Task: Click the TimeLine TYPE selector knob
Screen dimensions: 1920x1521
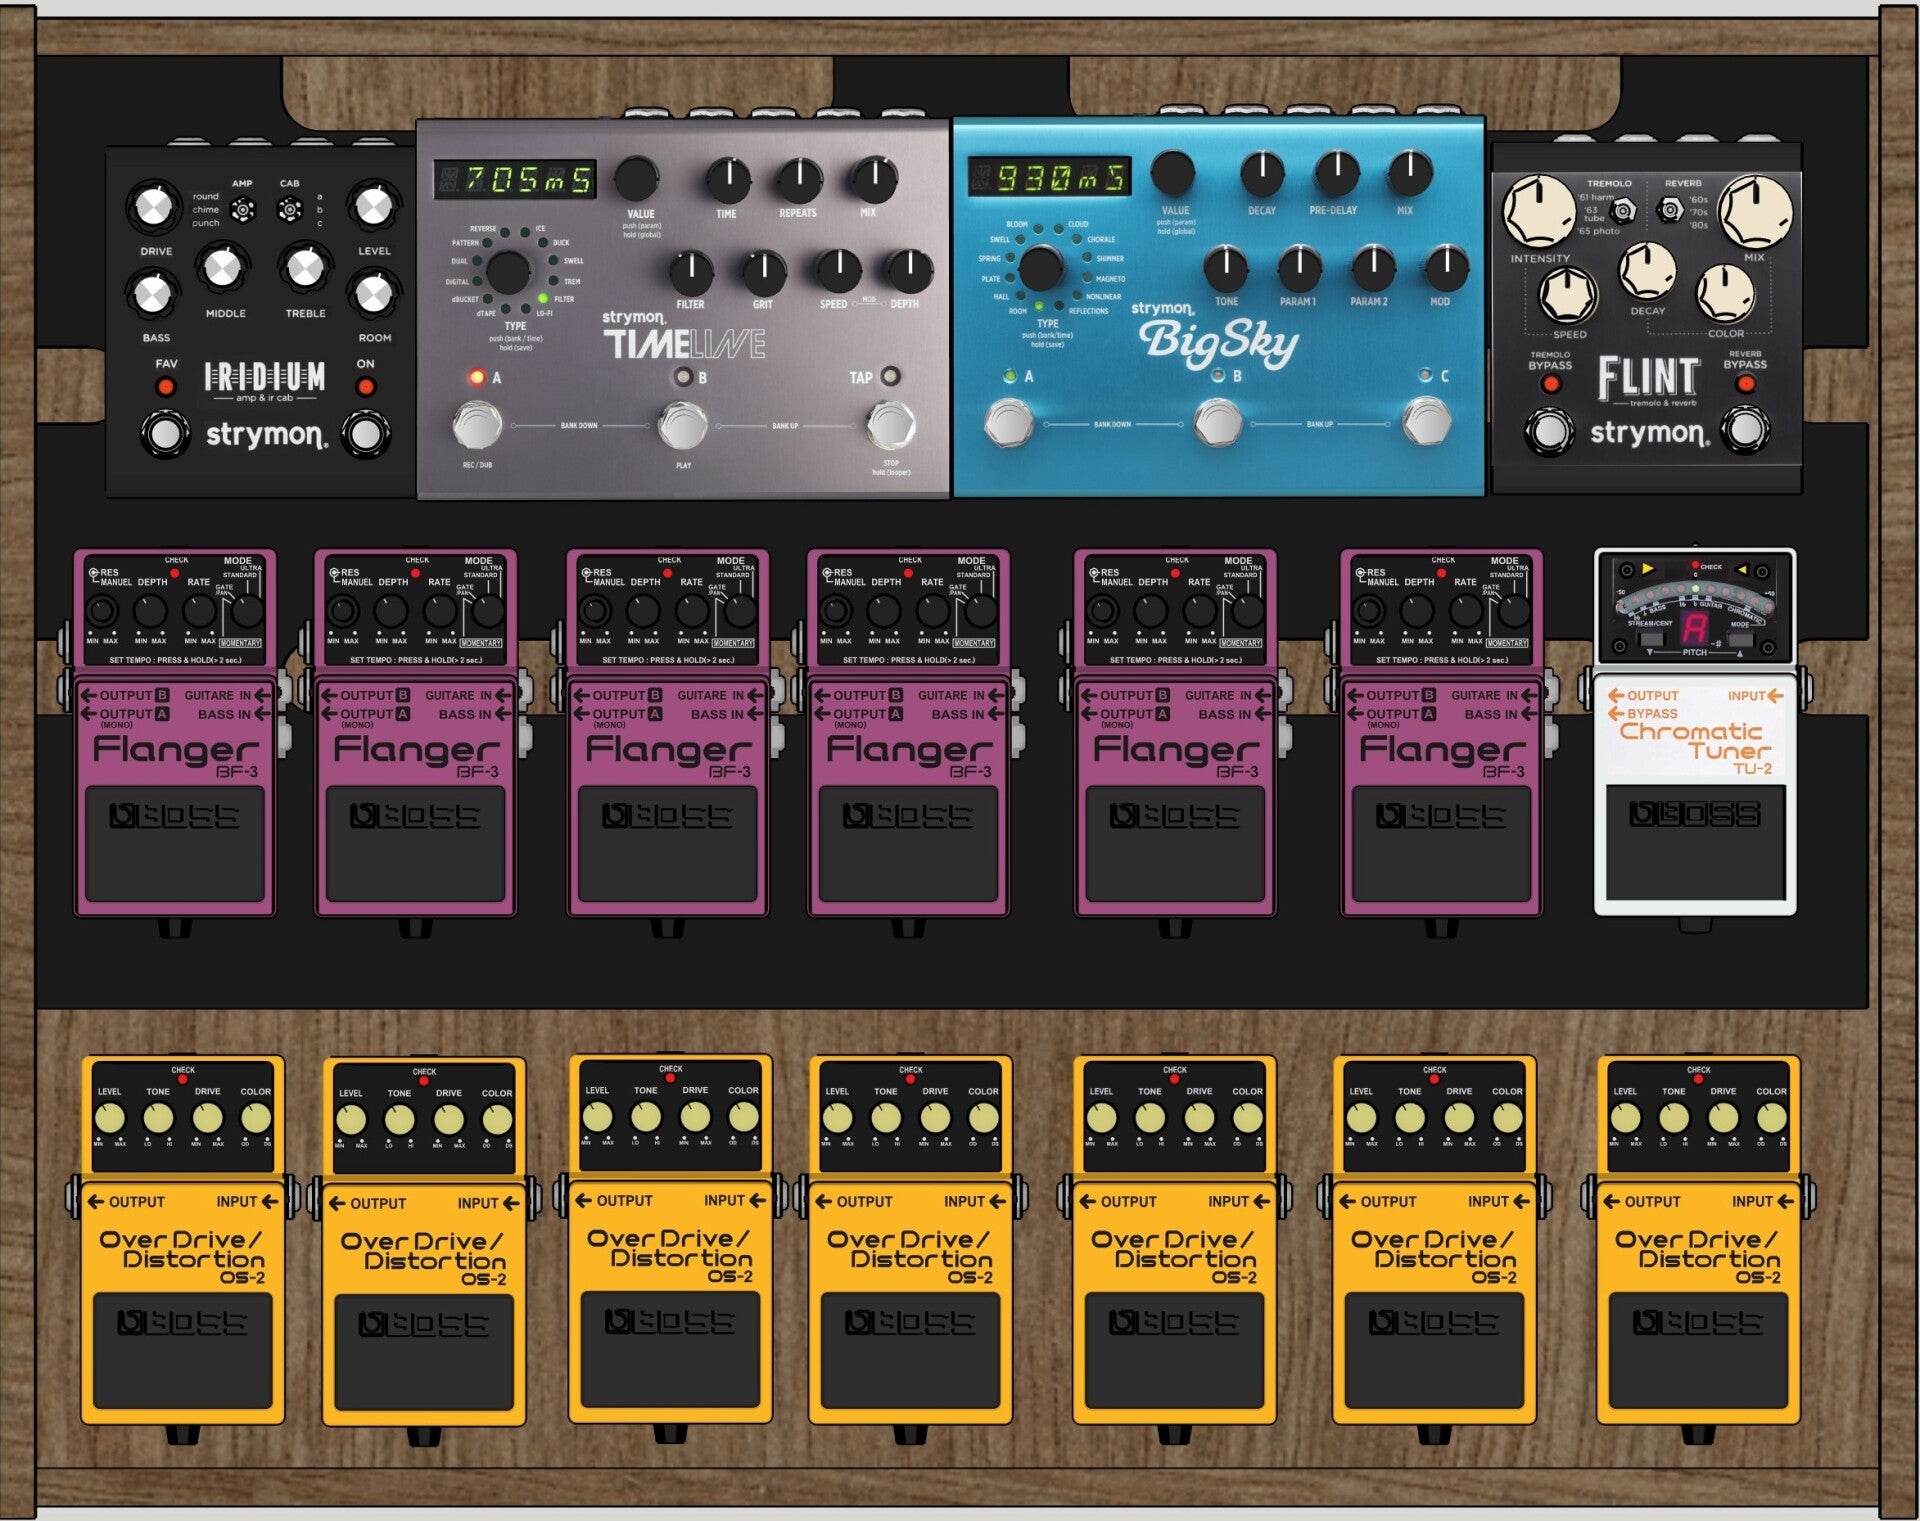Action: tap(508, 271)
